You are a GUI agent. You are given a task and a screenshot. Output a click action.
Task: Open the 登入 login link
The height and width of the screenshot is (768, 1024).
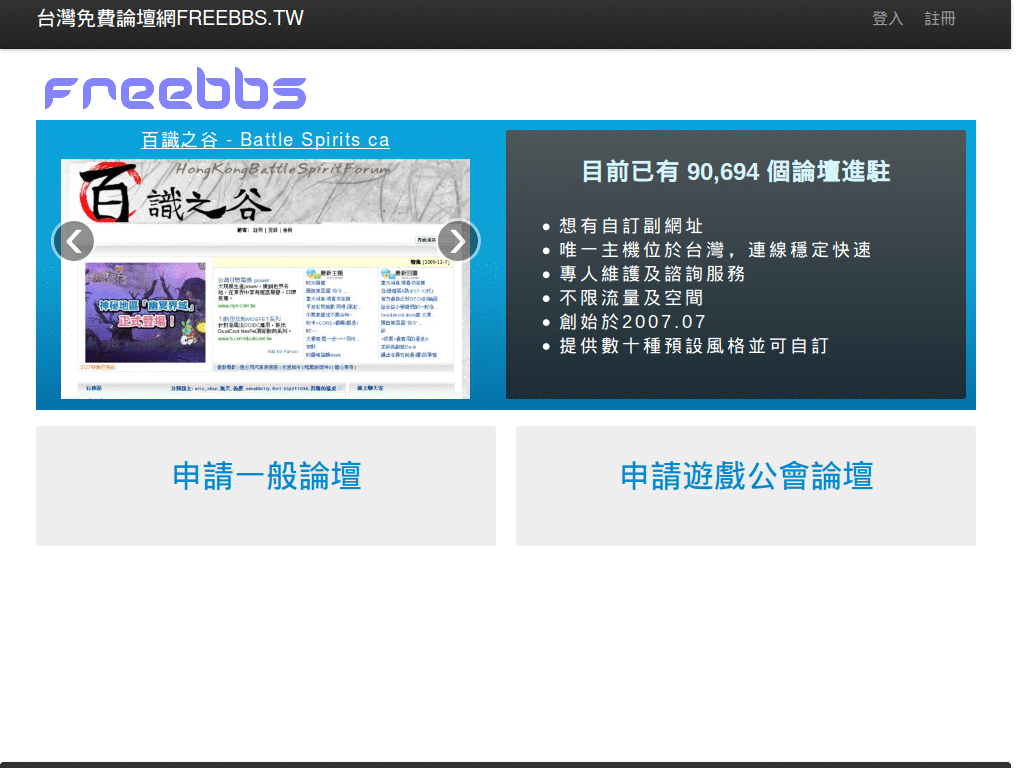coord(888,18)
